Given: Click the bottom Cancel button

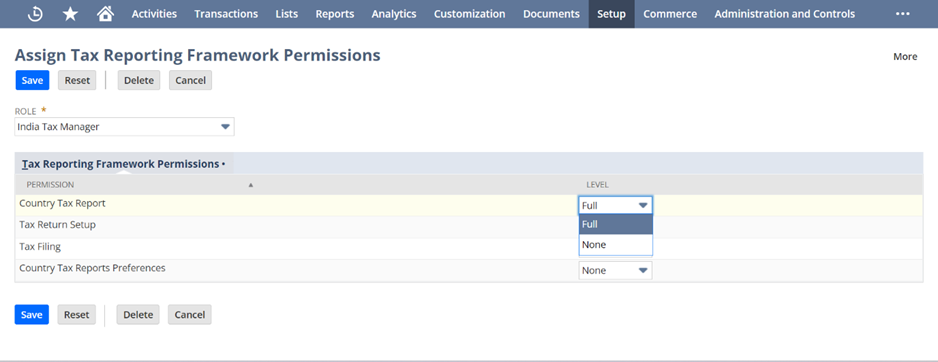Looking at the screenshot, I should click(x=190, y=315).
